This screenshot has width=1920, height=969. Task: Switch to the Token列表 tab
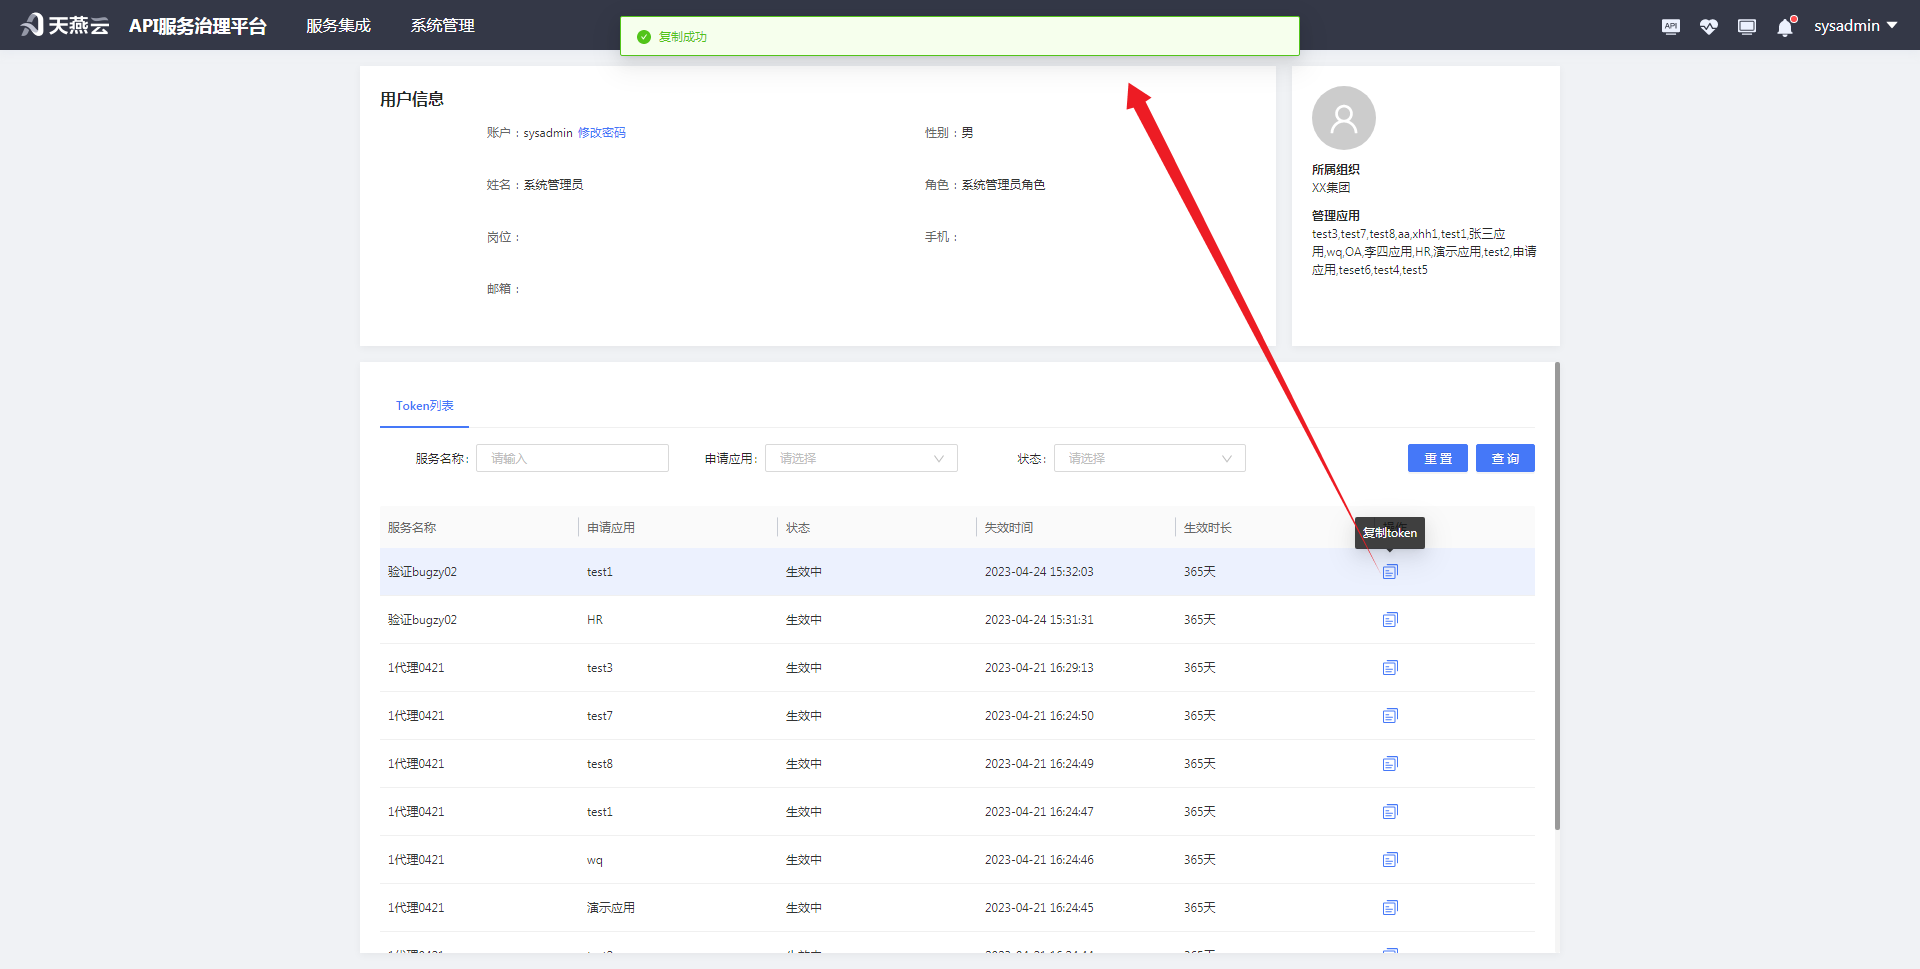pos(424,405)
